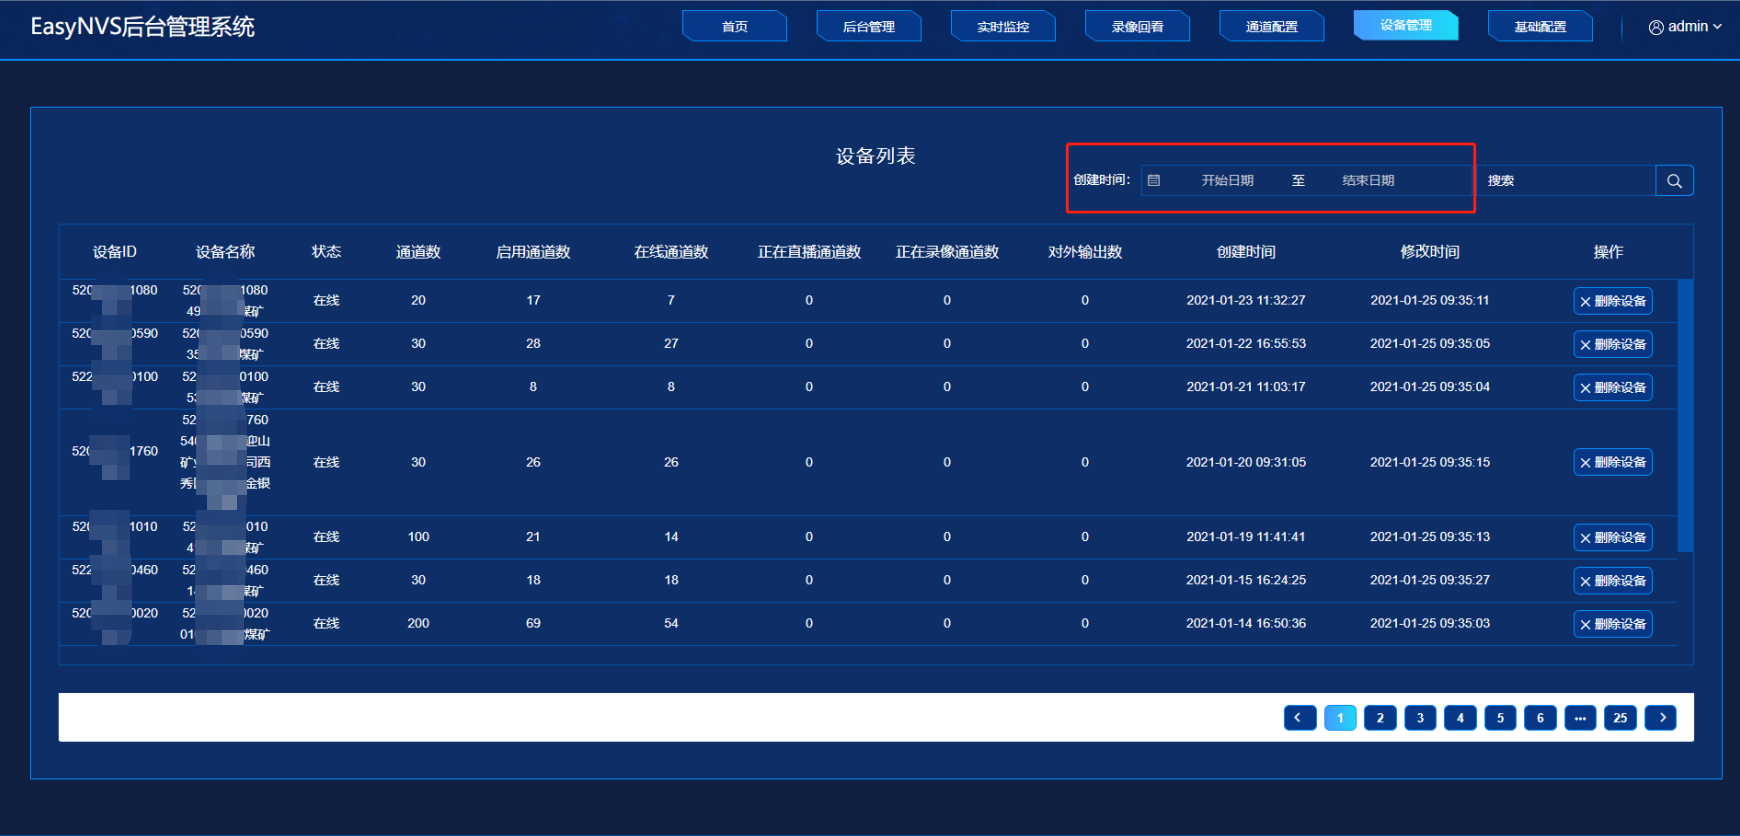Jump to page 6
Screen dimensions: 1740x836
click(x=1540, y=718)
